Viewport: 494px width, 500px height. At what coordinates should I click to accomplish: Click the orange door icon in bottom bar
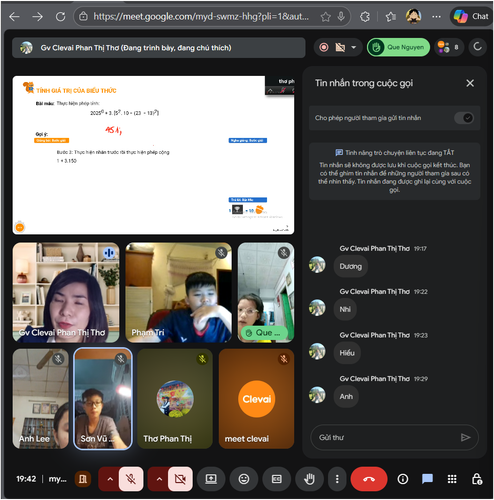point(83,479)
